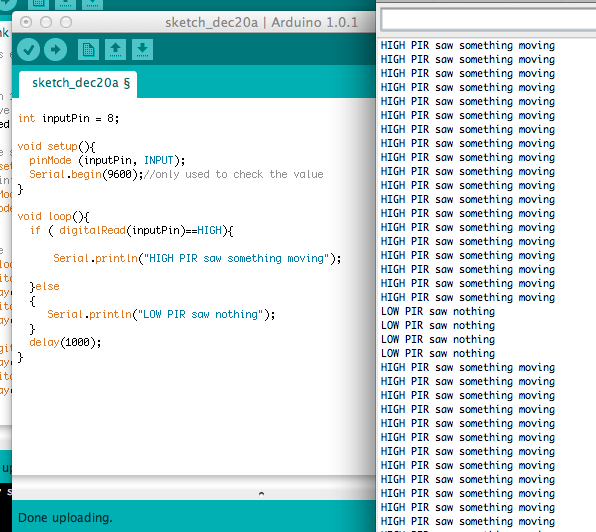Click the last 'LOW PIR saw nothing' serial output line
The height and width of the screenshot is (532, 596).
coord(438,354)
